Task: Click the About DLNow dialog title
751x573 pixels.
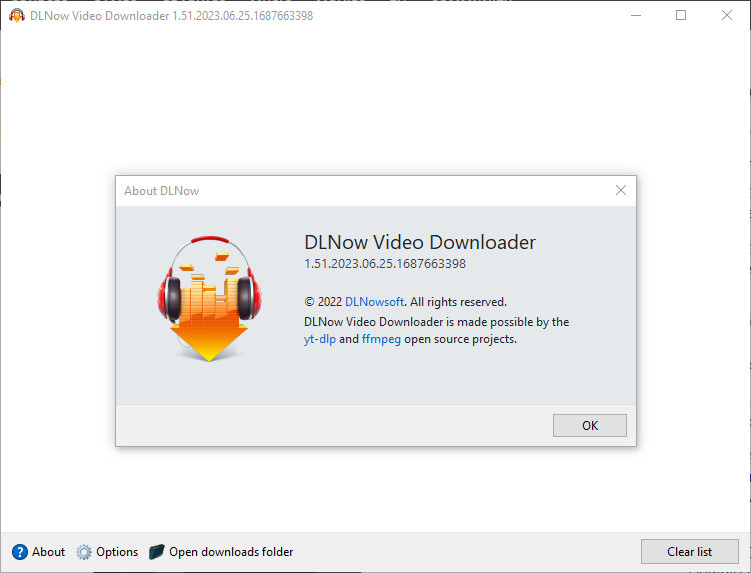Action: coord(161,191)
